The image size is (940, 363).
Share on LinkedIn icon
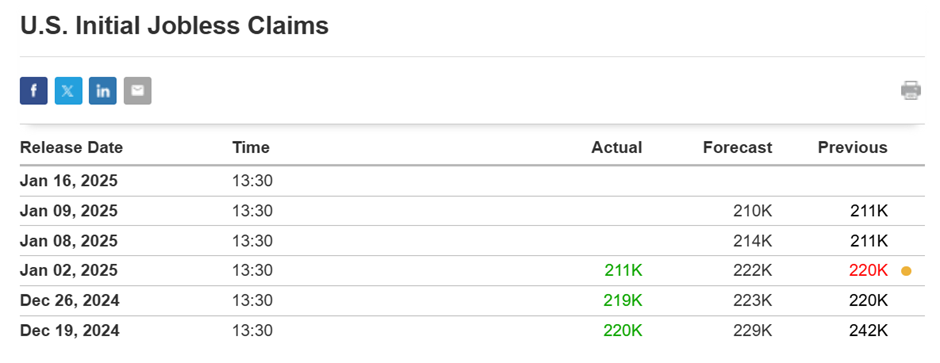pos(103,91)
